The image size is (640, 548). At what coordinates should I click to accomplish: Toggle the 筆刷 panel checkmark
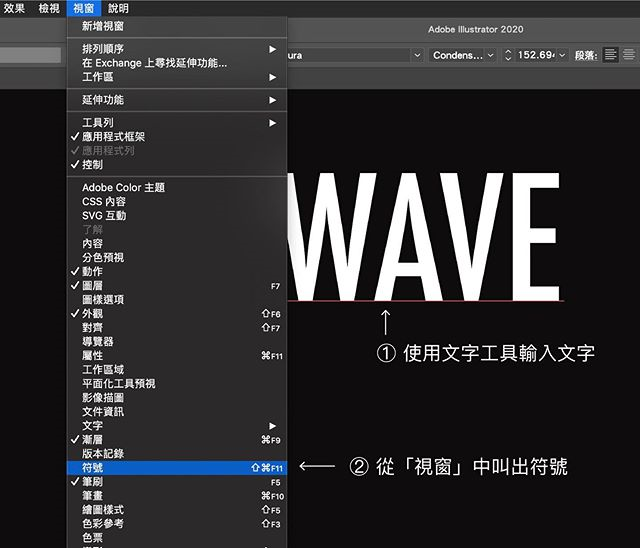(177, 481)
